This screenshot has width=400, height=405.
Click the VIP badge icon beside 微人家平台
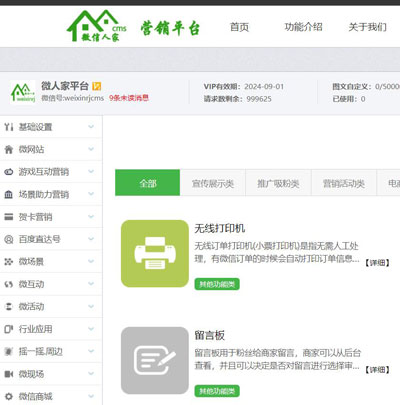(96, 86)
